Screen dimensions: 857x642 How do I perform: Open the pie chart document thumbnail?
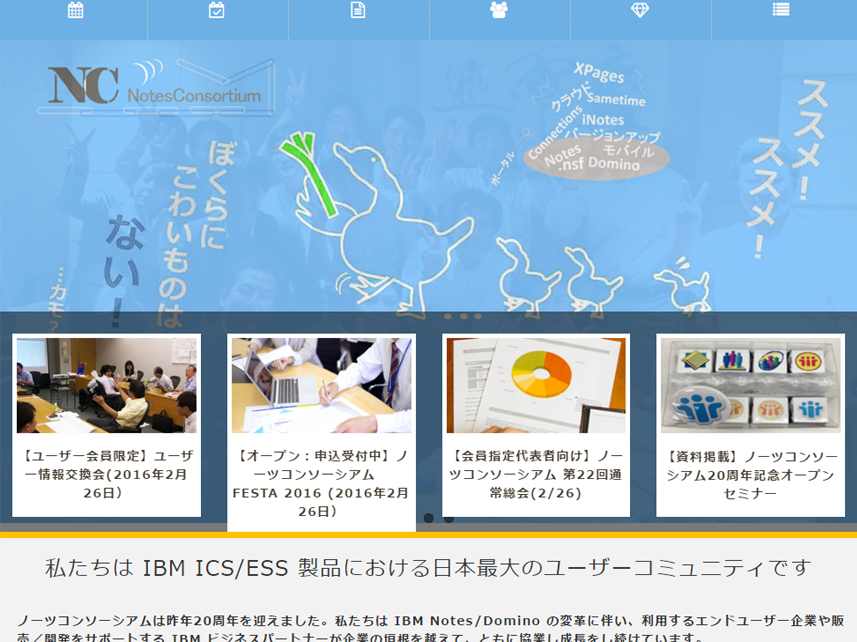[536, 385]
